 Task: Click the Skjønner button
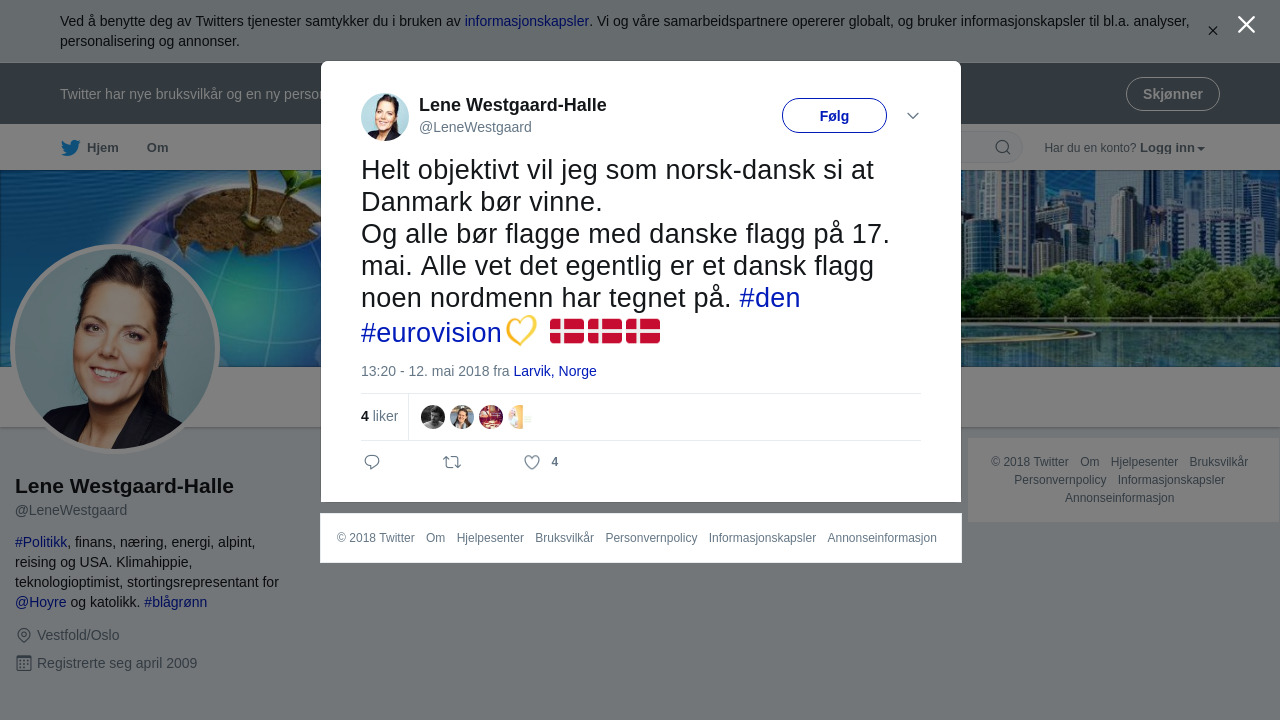[1173, 94]
